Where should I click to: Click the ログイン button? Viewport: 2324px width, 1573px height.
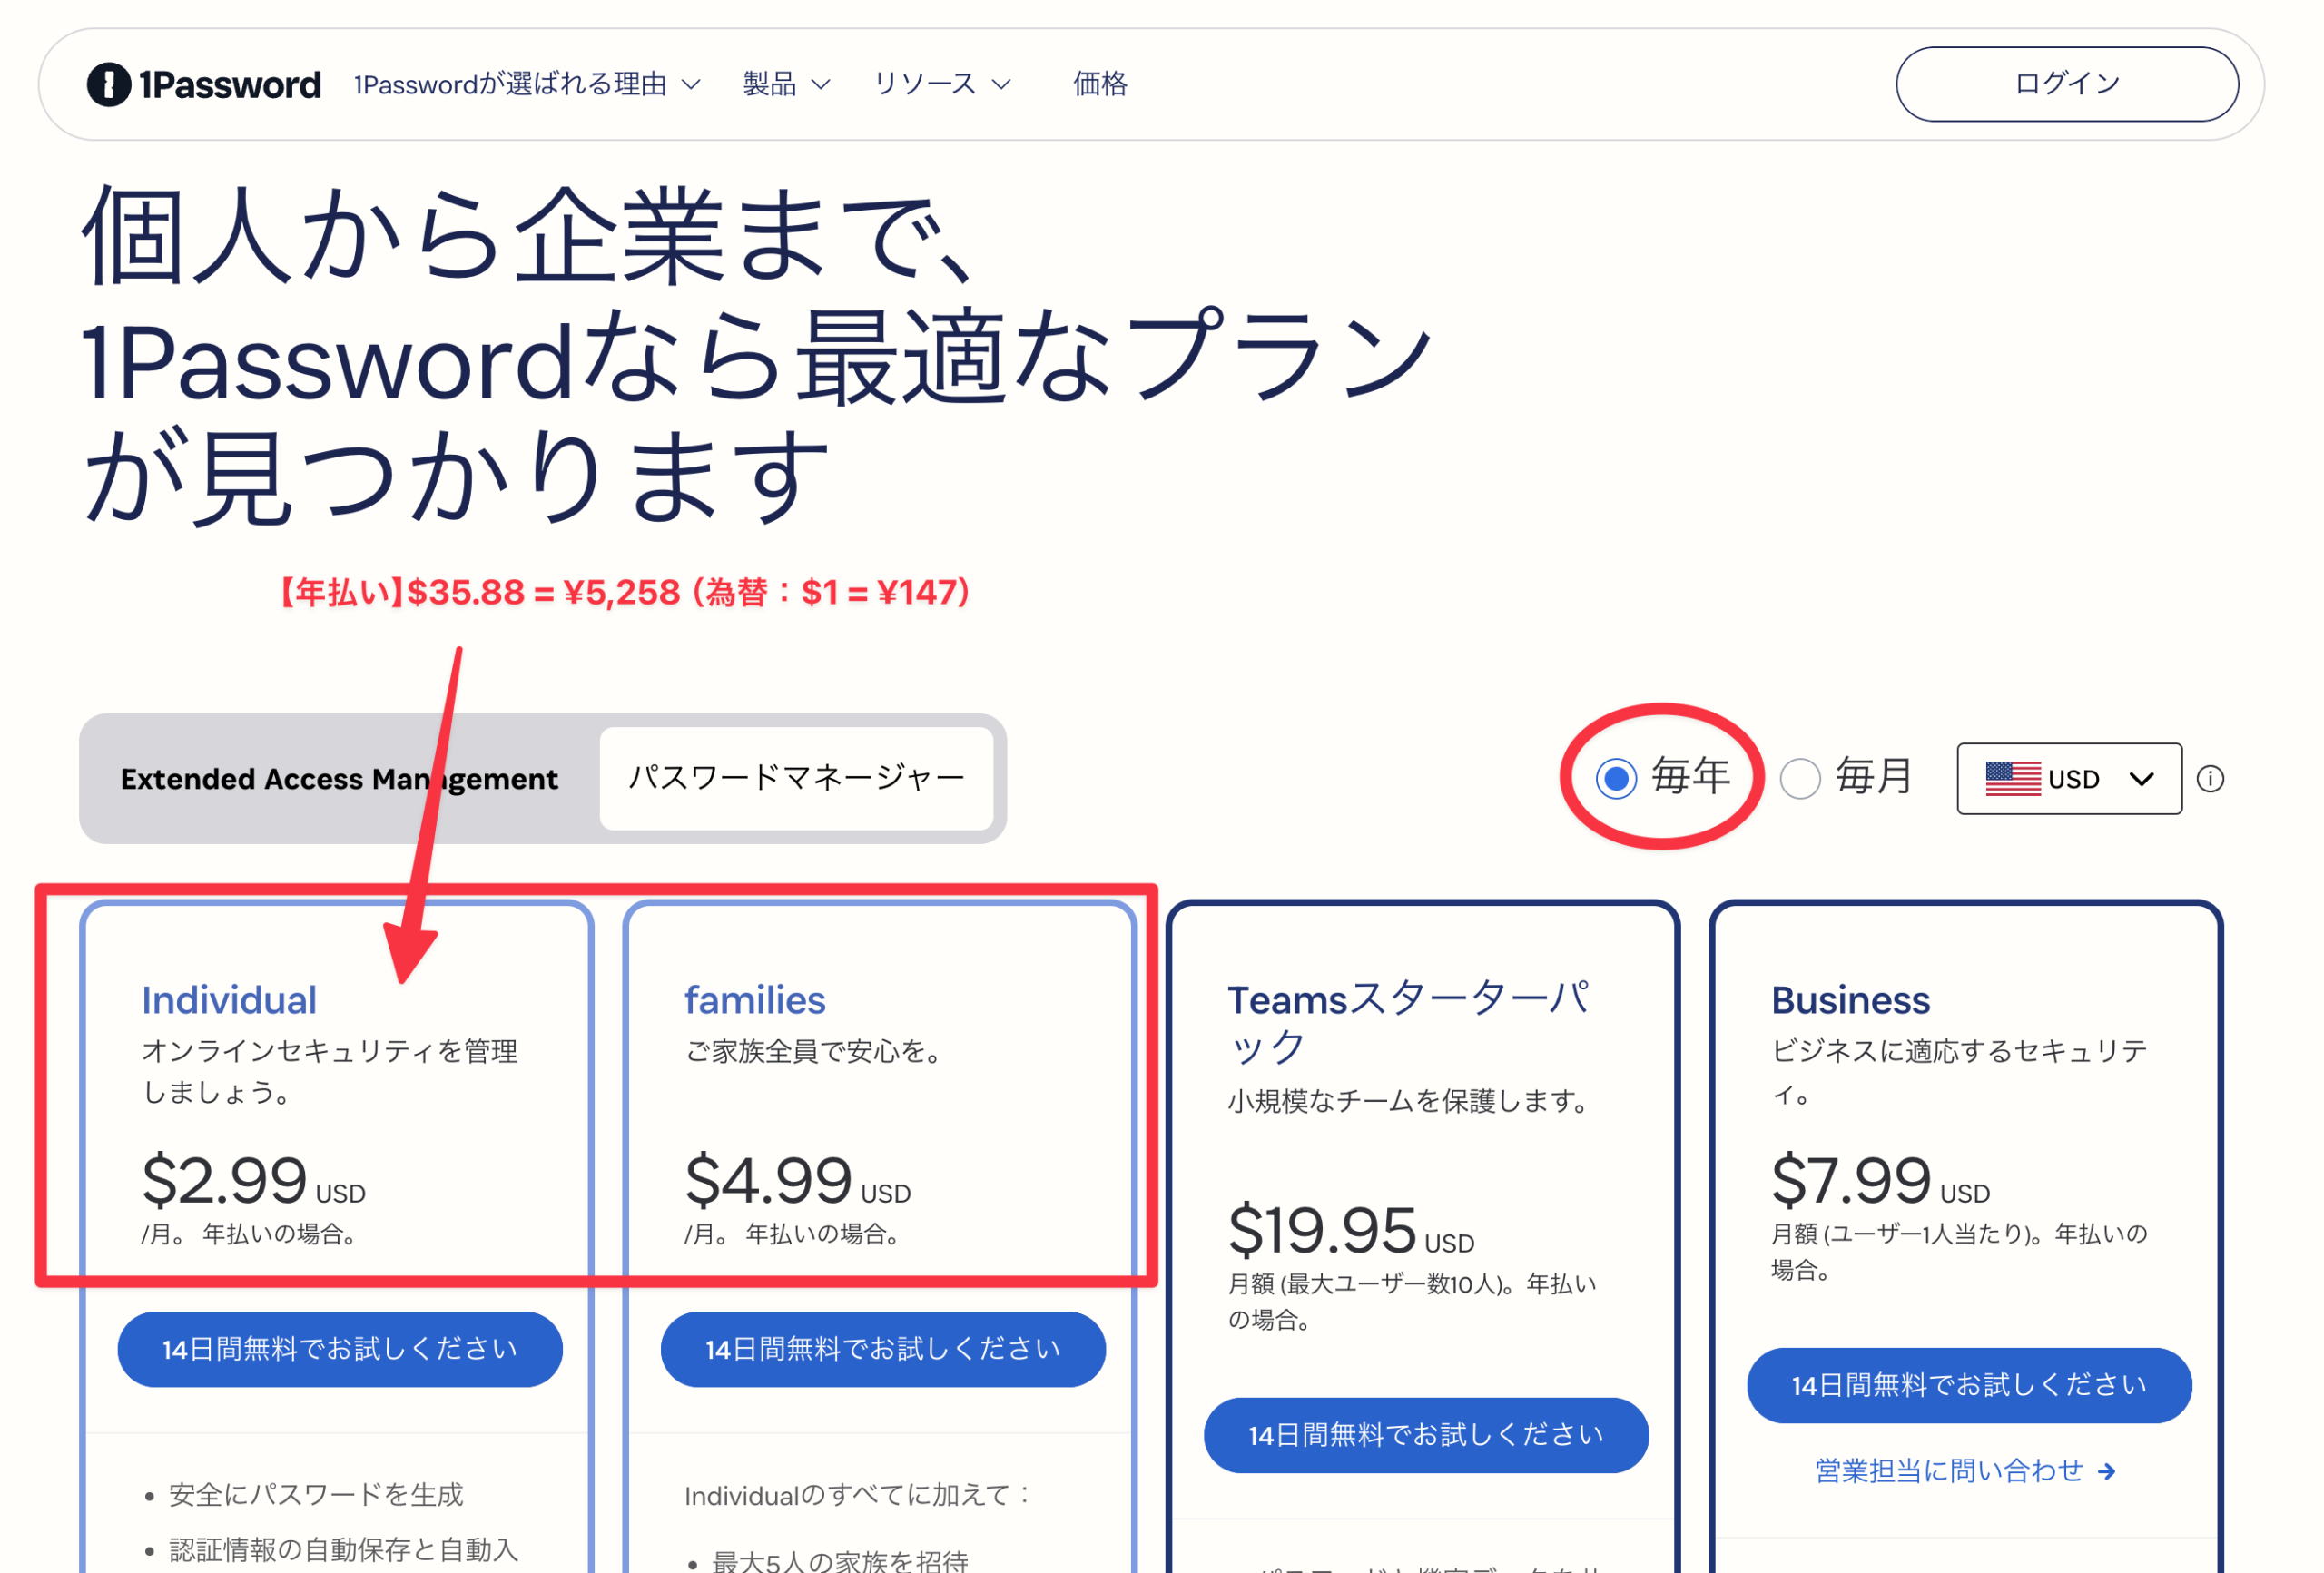pyautogui.click(x=2066, y=84)
